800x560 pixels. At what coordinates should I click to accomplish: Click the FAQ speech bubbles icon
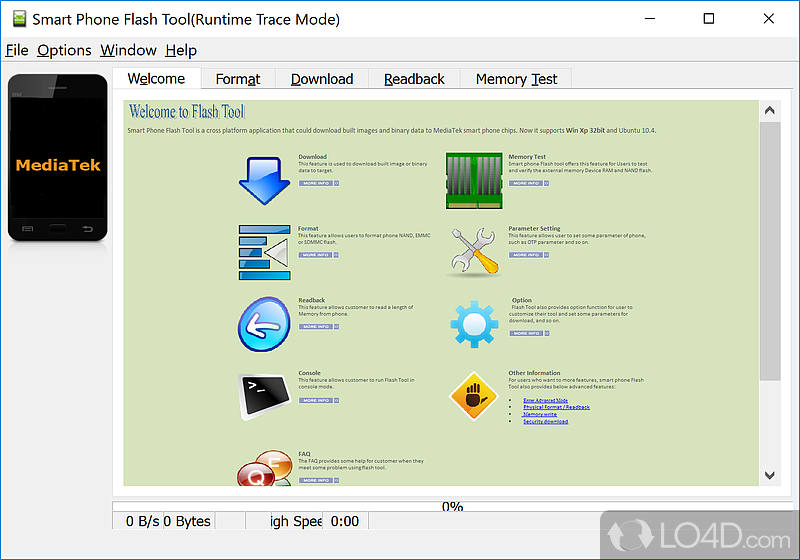point(264,468)
